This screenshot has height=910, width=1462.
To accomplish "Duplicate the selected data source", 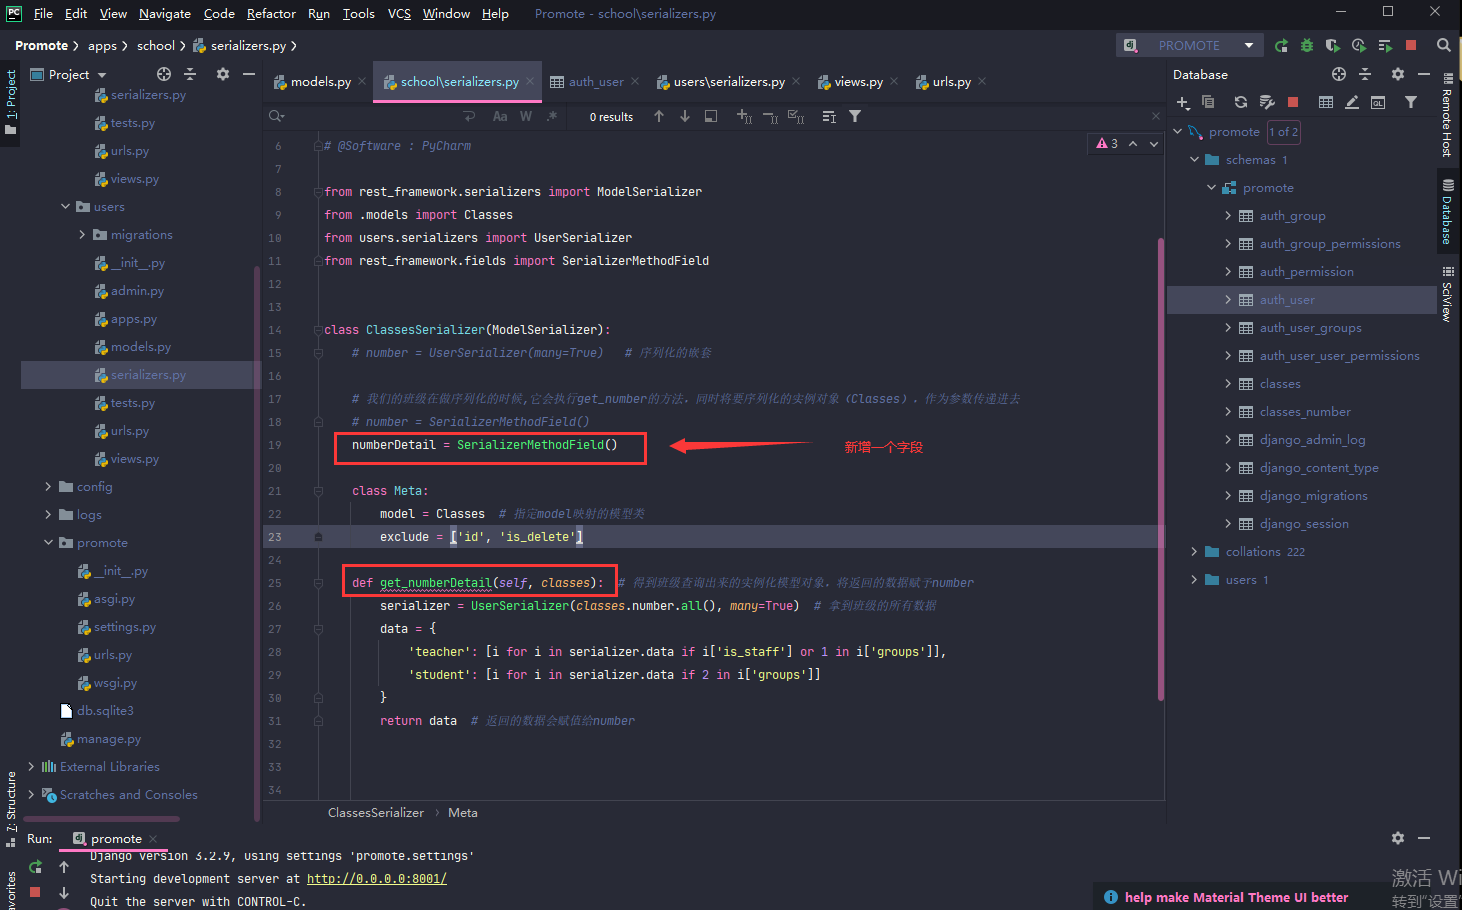I will tap(1208, 102).
